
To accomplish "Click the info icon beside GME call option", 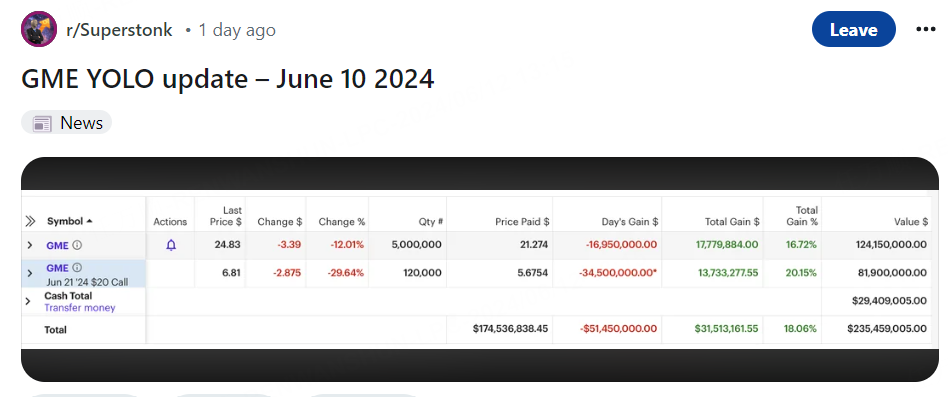I will (x=77, y=268).
